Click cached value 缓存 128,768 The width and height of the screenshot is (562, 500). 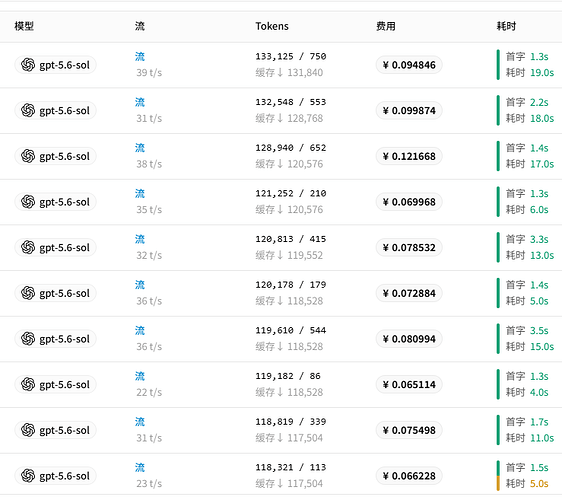(x=289, y=118)
